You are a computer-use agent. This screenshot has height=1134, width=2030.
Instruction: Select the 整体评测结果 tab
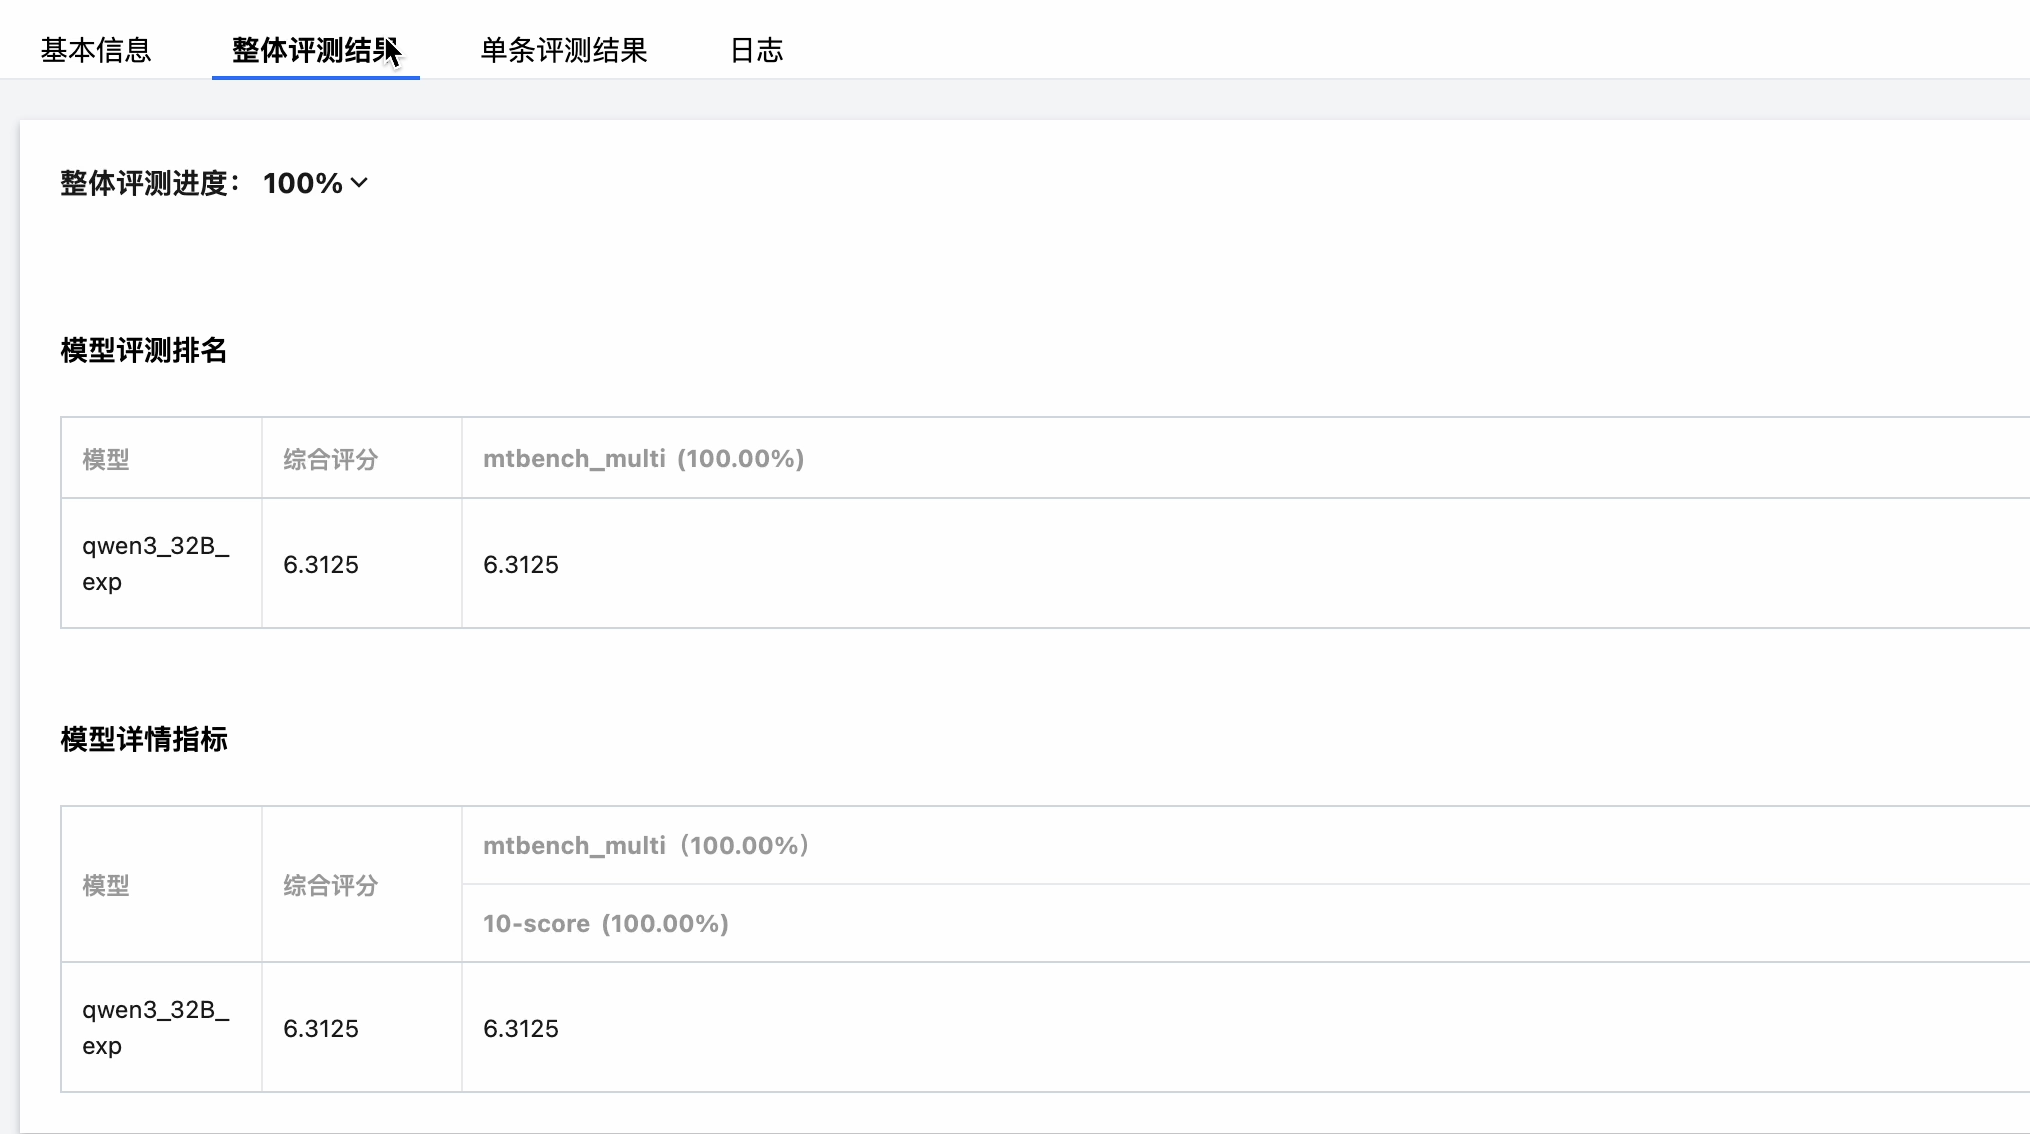[315, 50]
